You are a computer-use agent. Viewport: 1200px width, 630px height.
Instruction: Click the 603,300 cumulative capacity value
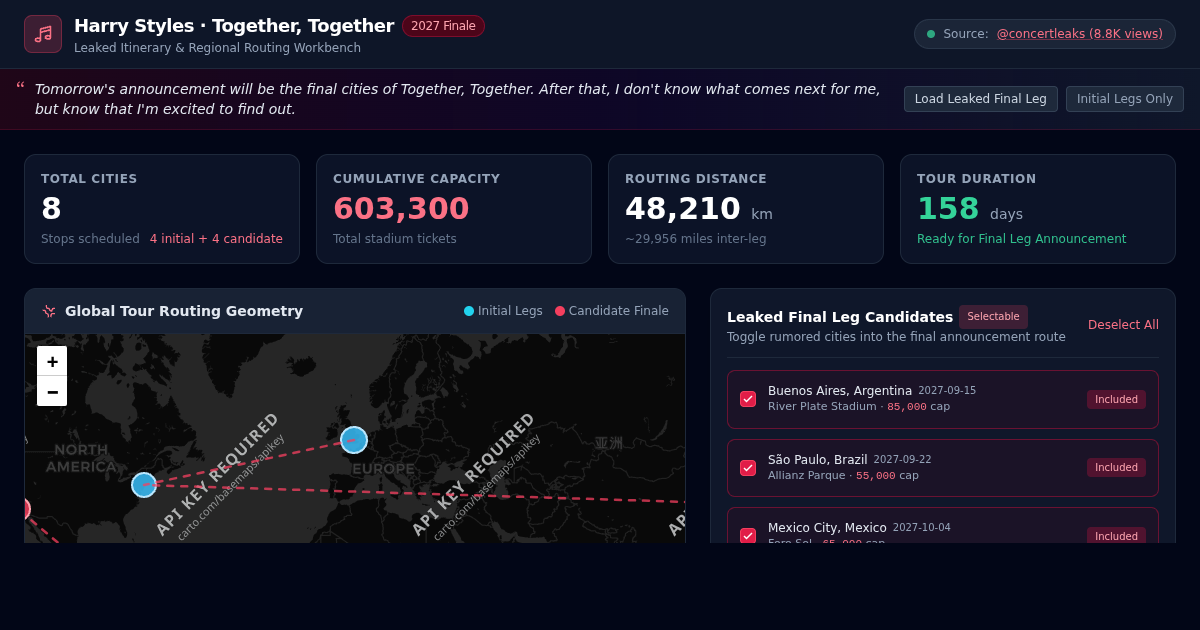pos(401,209)
